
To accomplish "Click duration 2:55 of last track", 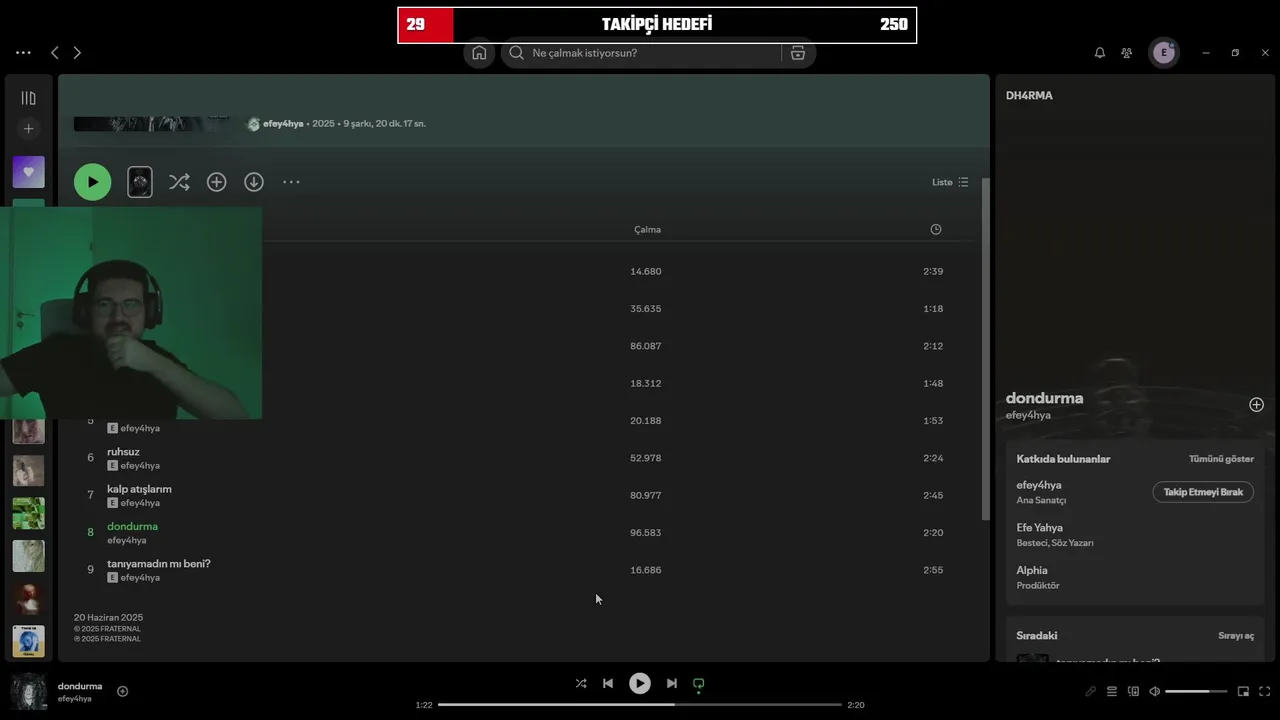I will pos(933,570).
